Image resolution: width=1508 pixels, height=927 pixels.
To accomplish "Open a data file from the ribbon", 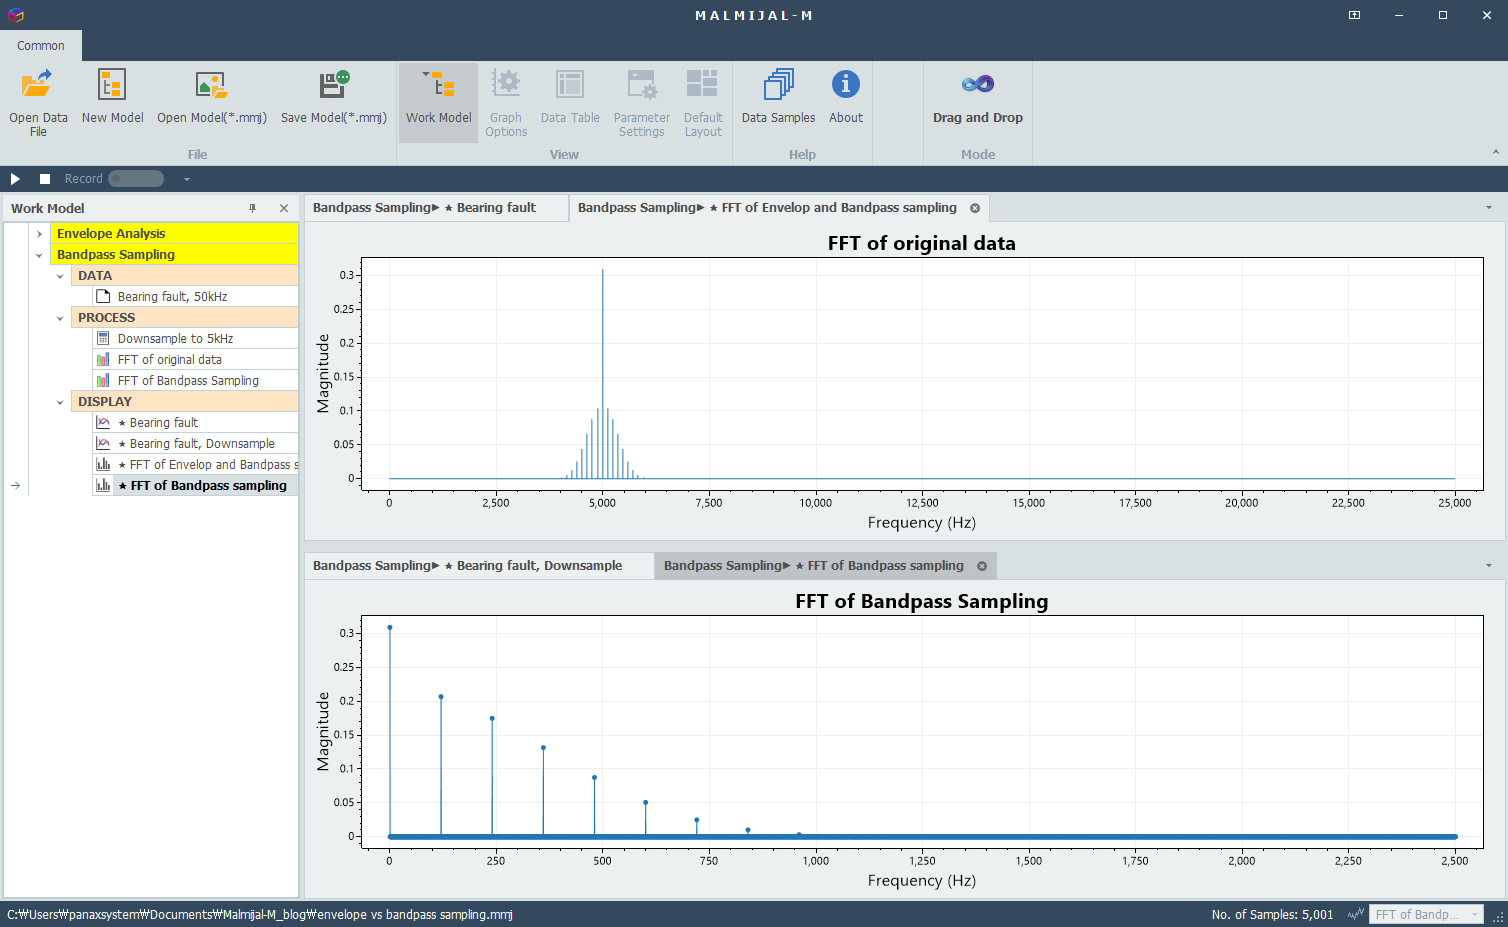I will pos(38,103).
